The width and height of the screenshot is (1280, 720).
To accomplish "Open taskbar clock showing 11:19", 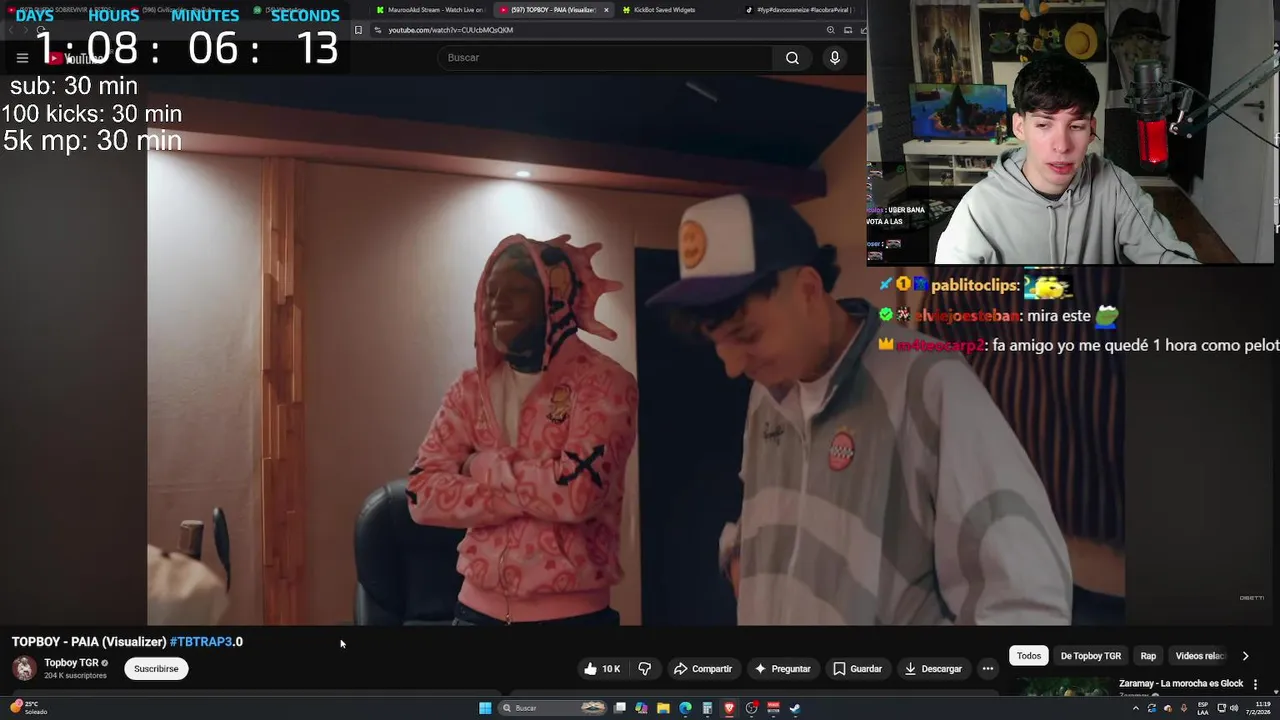I will [1257, 708].
